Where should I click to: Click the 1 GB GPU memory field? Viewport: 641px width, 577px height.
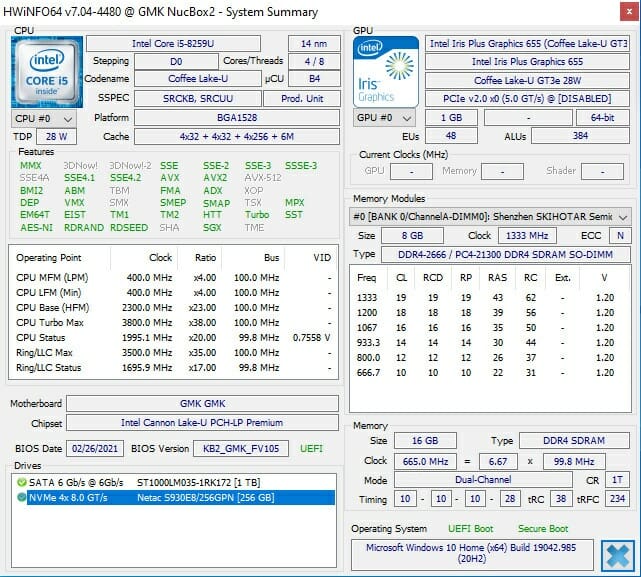(x=451, y=118)
